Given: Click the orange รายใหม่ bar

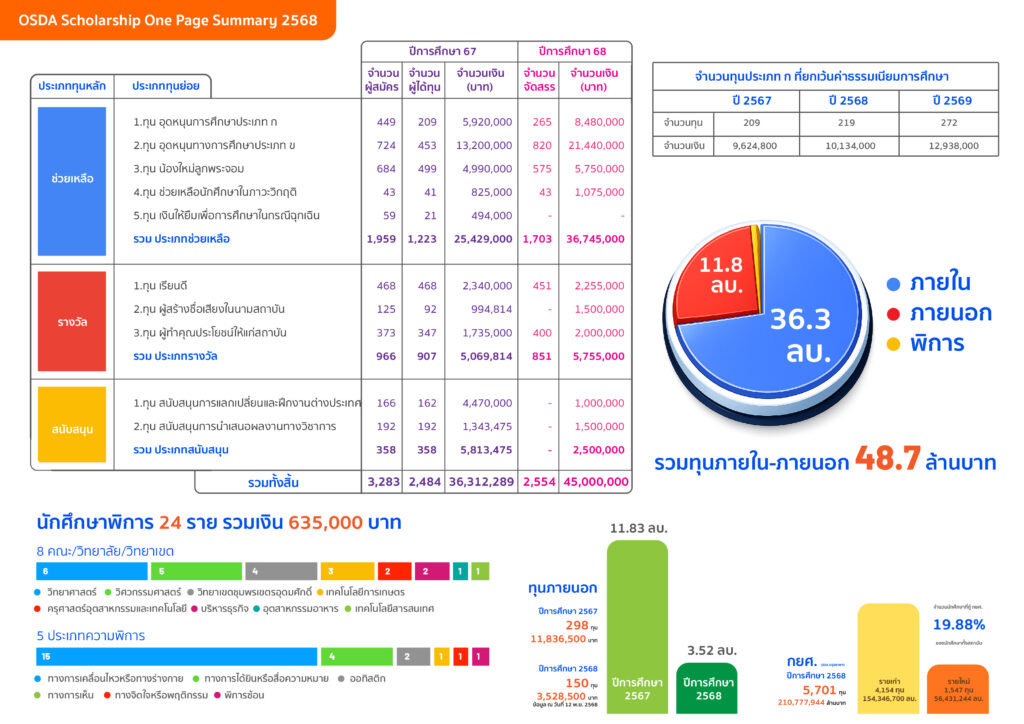Looking at the screenshot, I should pos(959,688).
